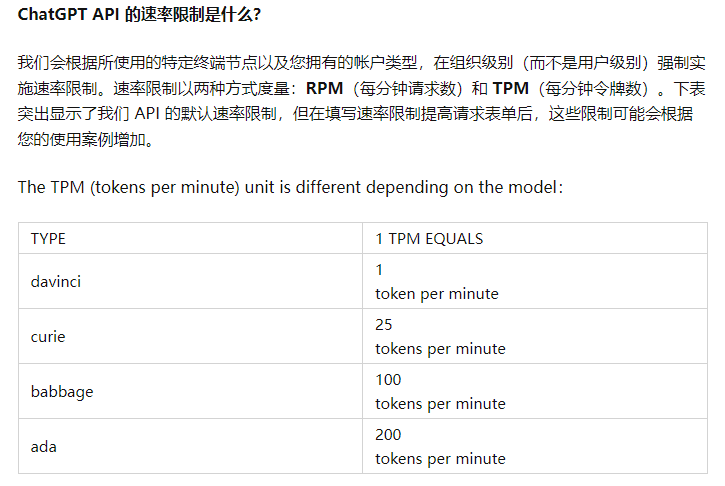Select the curie table cell
Viewport: 725px width, 486px height.
click(x=190, y=336)
